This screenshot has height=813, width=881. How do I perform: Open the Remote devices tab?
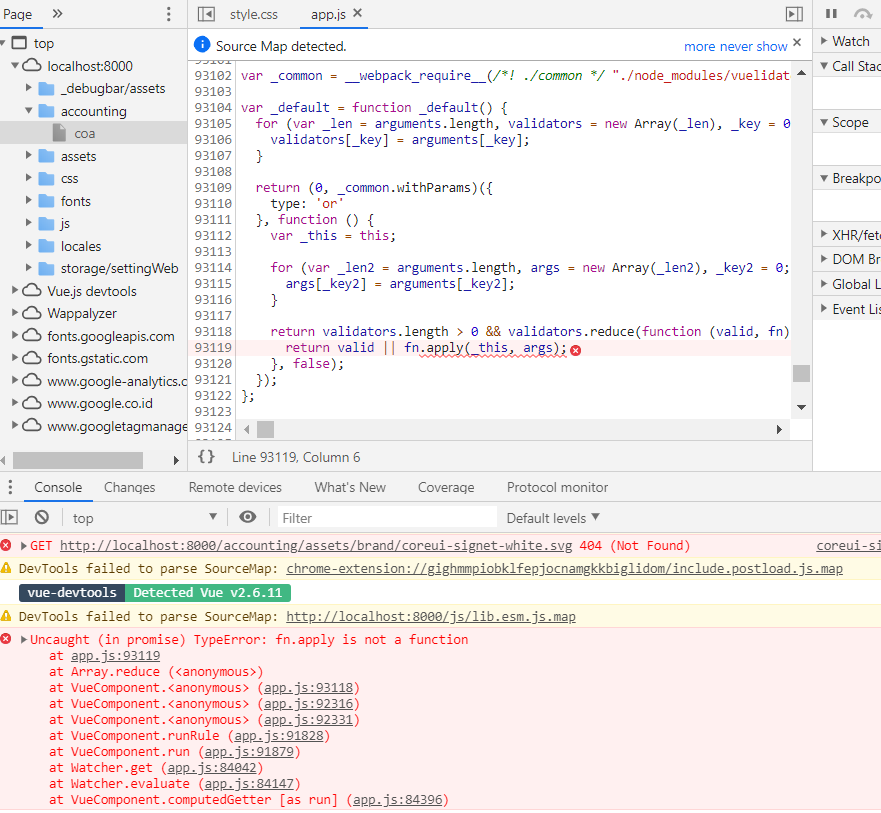click(235, 487)
